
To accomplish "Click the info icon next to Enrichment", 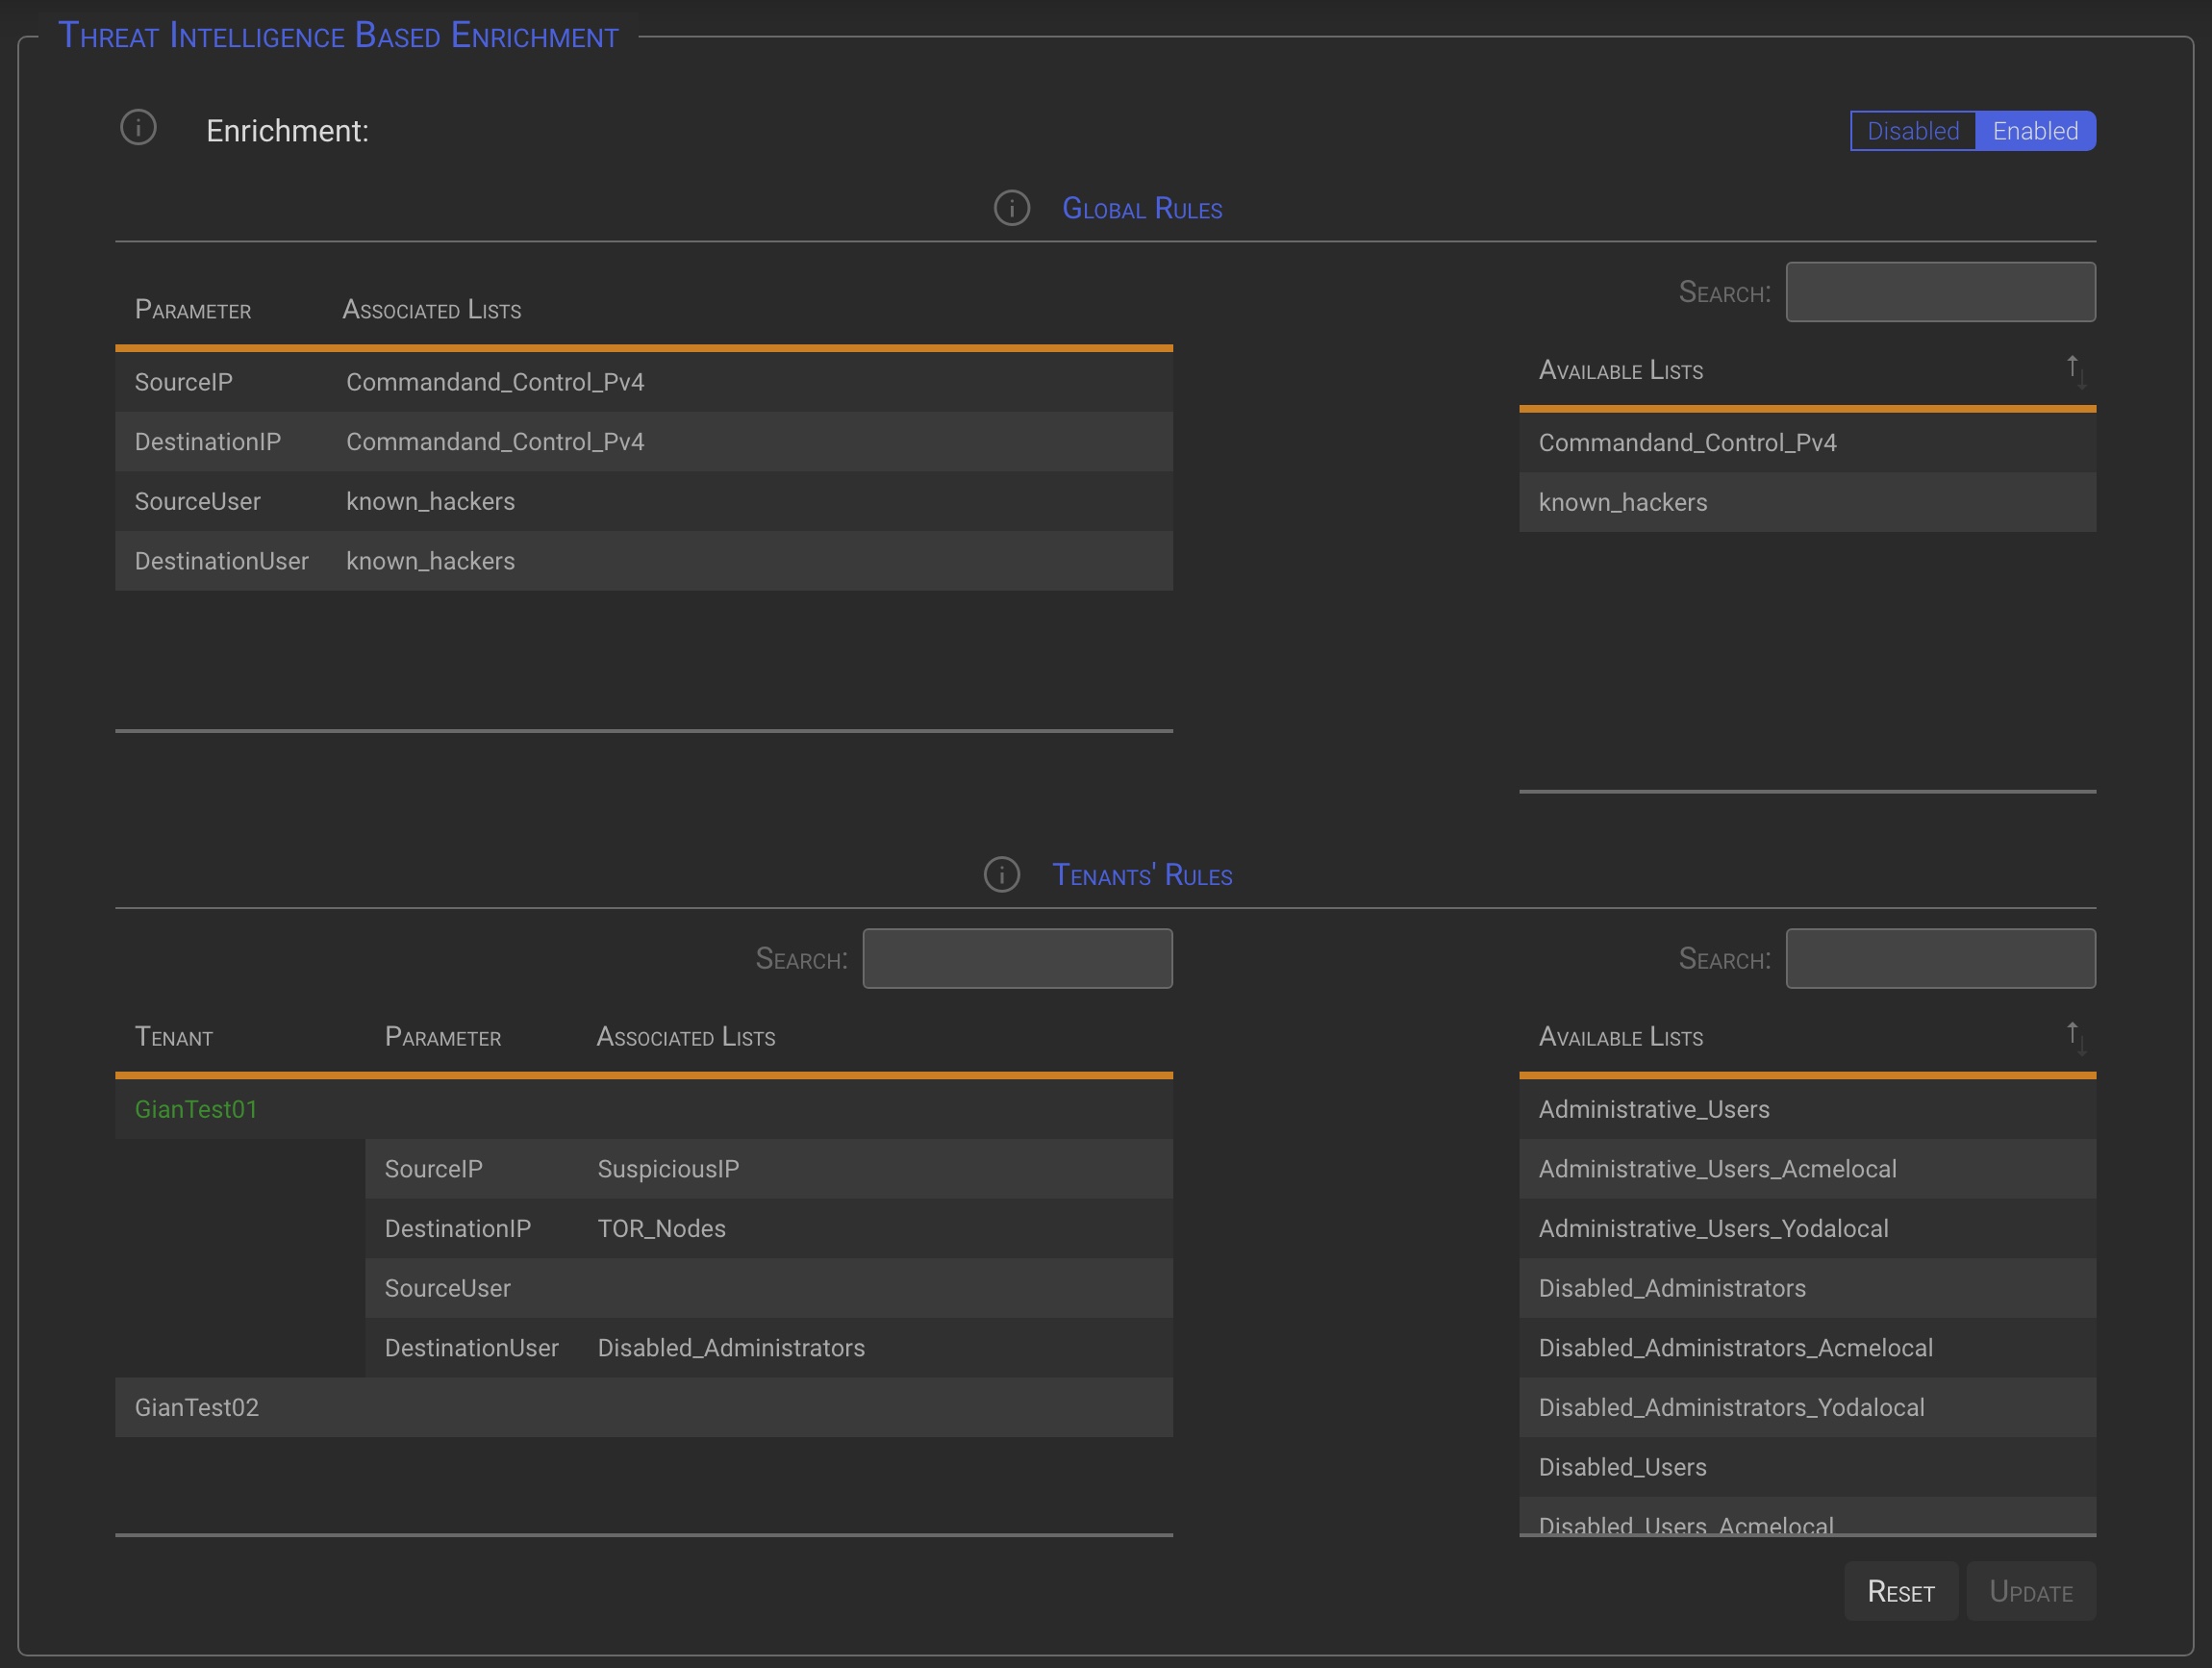I will point(138,128).
